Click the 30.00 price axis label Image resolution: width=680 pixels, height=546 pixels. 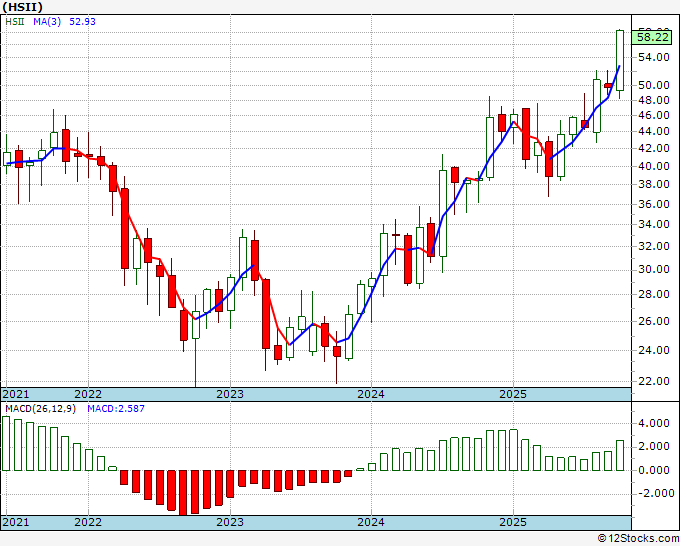click(653, 269)
